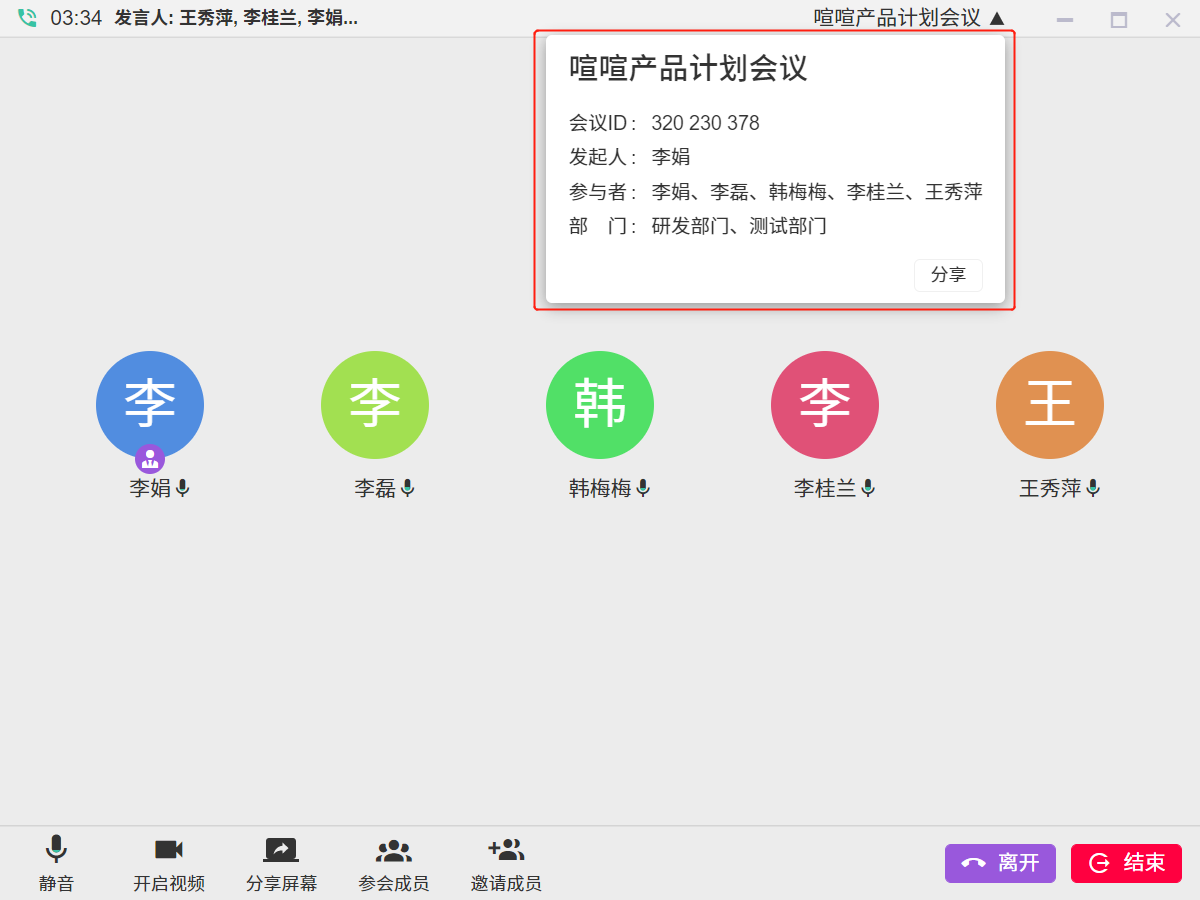Click the purple host badge on 李娟's avatar
Viewport: 1200px width, 900px height.
(x=150, y=459)
